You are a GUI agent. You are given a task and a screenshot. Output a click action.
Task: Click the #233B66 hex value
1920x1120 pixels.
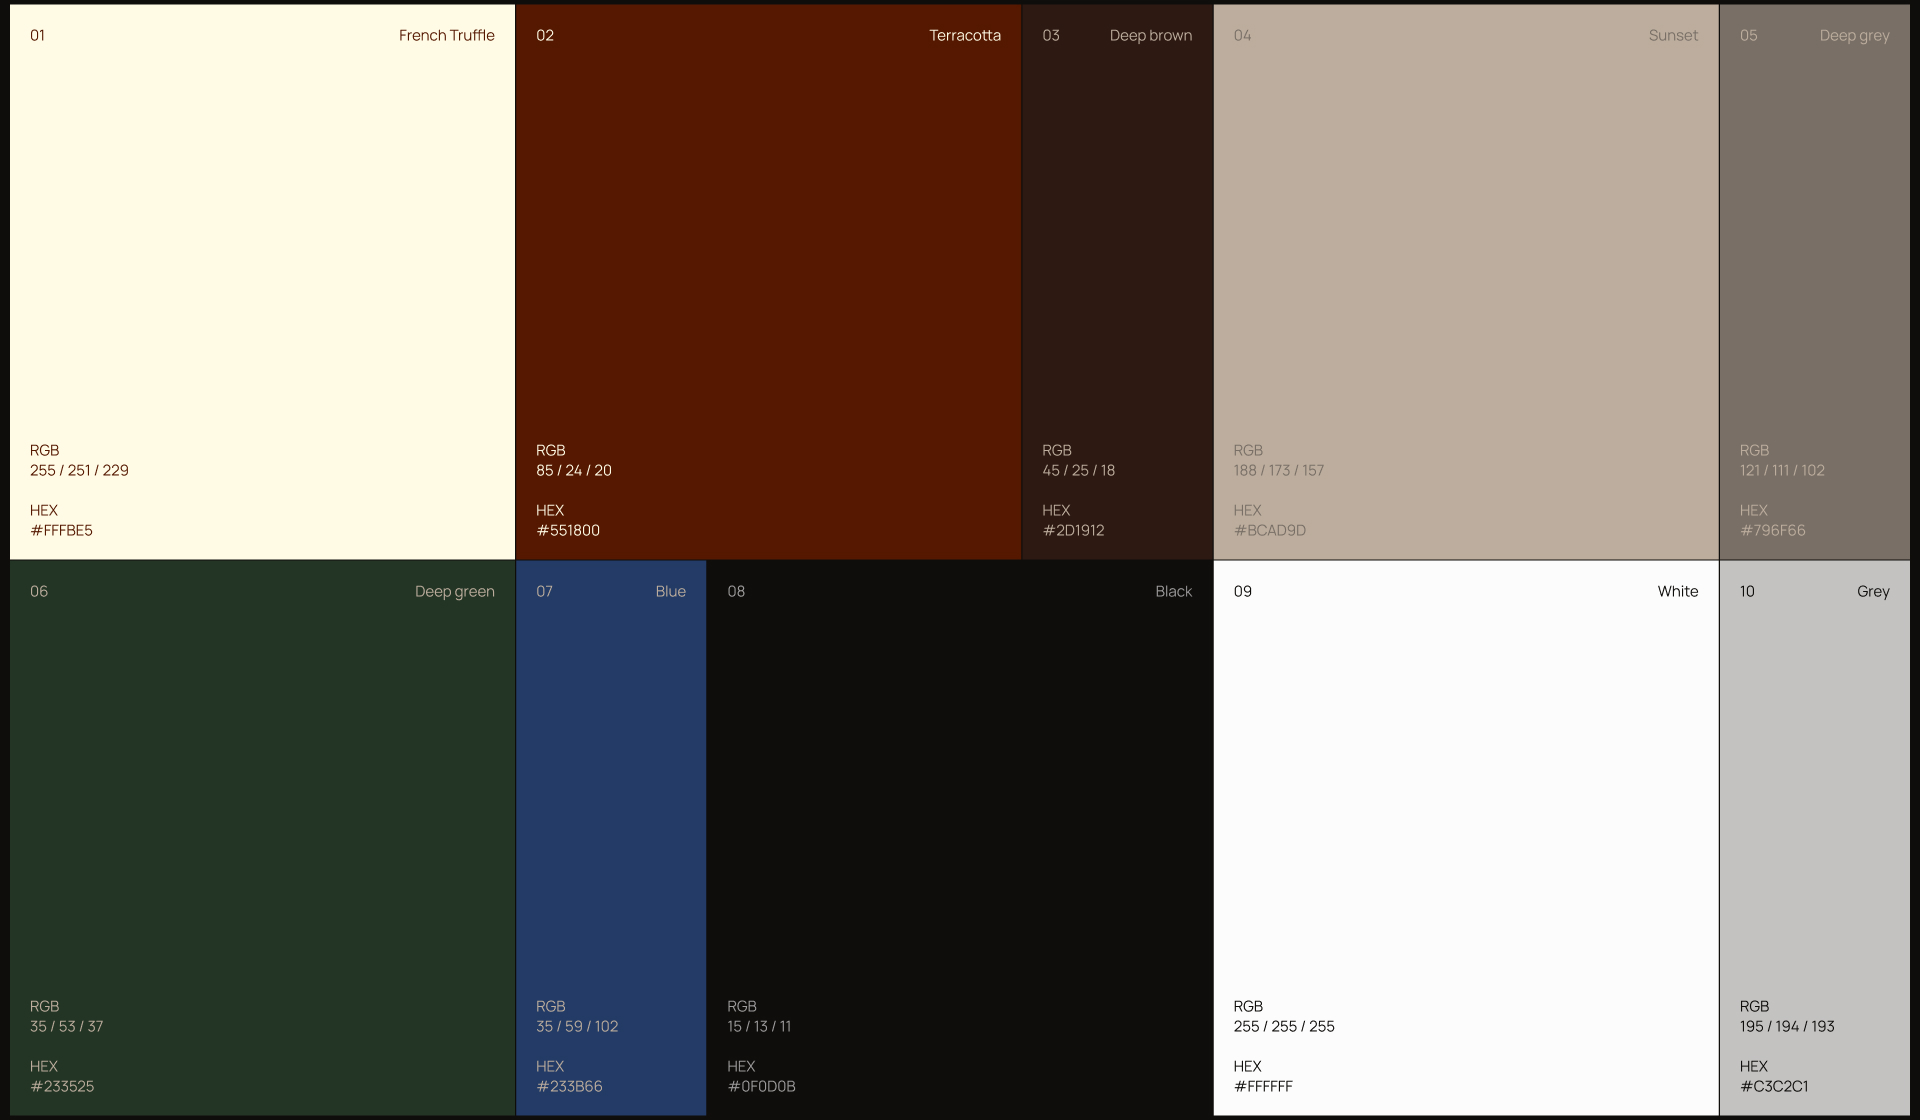point(569,1086)
